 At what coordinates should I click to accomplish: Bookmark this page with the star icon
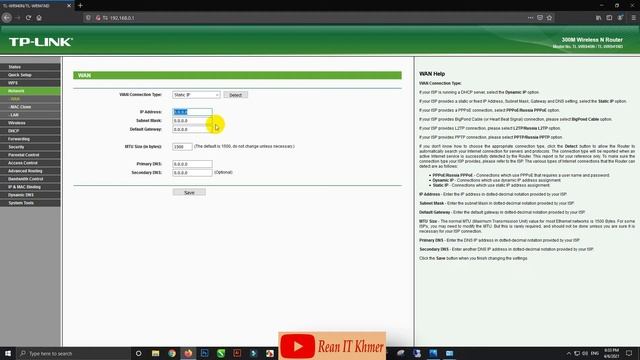coord(549,18)
